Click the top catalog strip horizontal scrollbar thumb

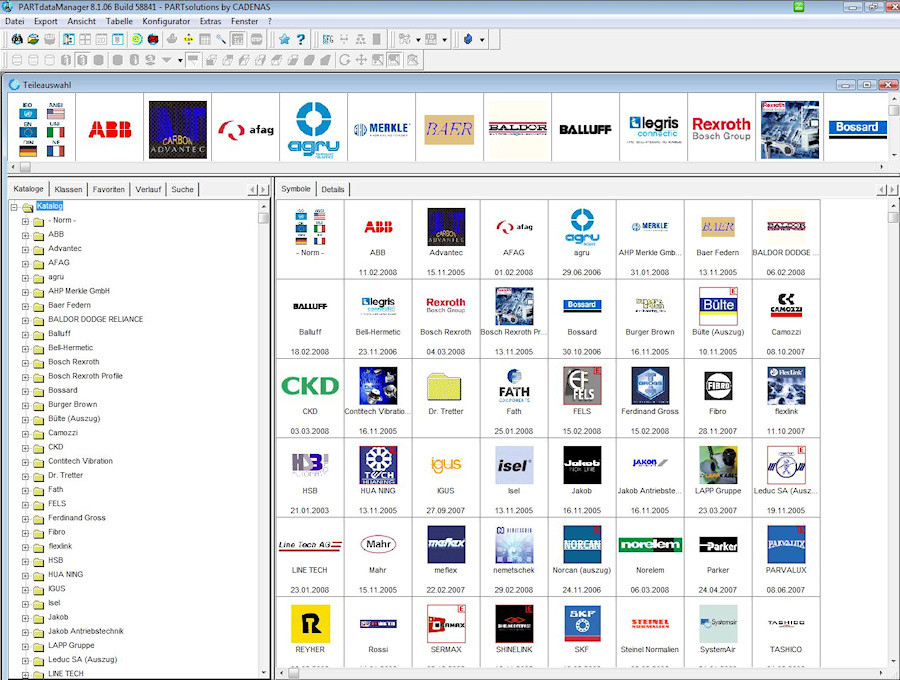coord(25,167)
